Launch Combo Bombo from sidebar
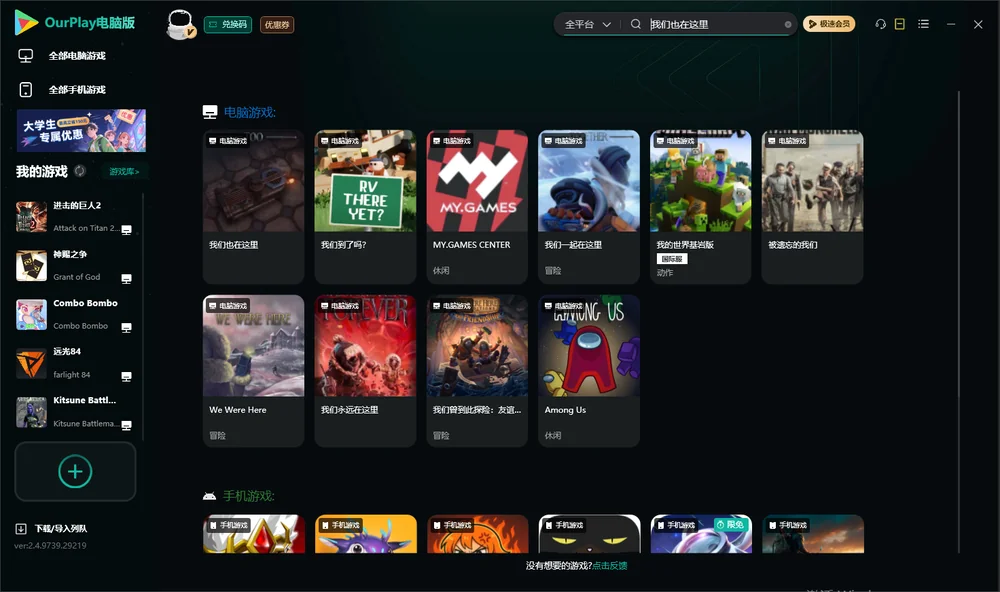The image size is (1000, 592). (74, 314)
